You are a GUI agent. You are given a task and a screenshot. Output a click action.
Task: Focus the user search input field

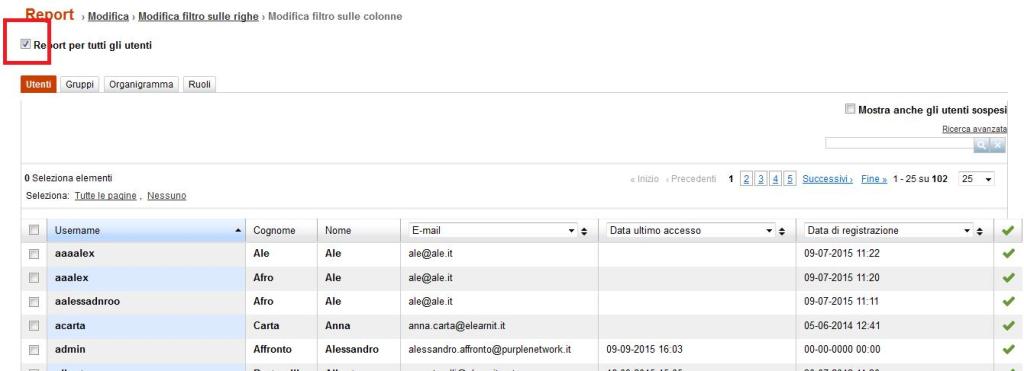899,144
